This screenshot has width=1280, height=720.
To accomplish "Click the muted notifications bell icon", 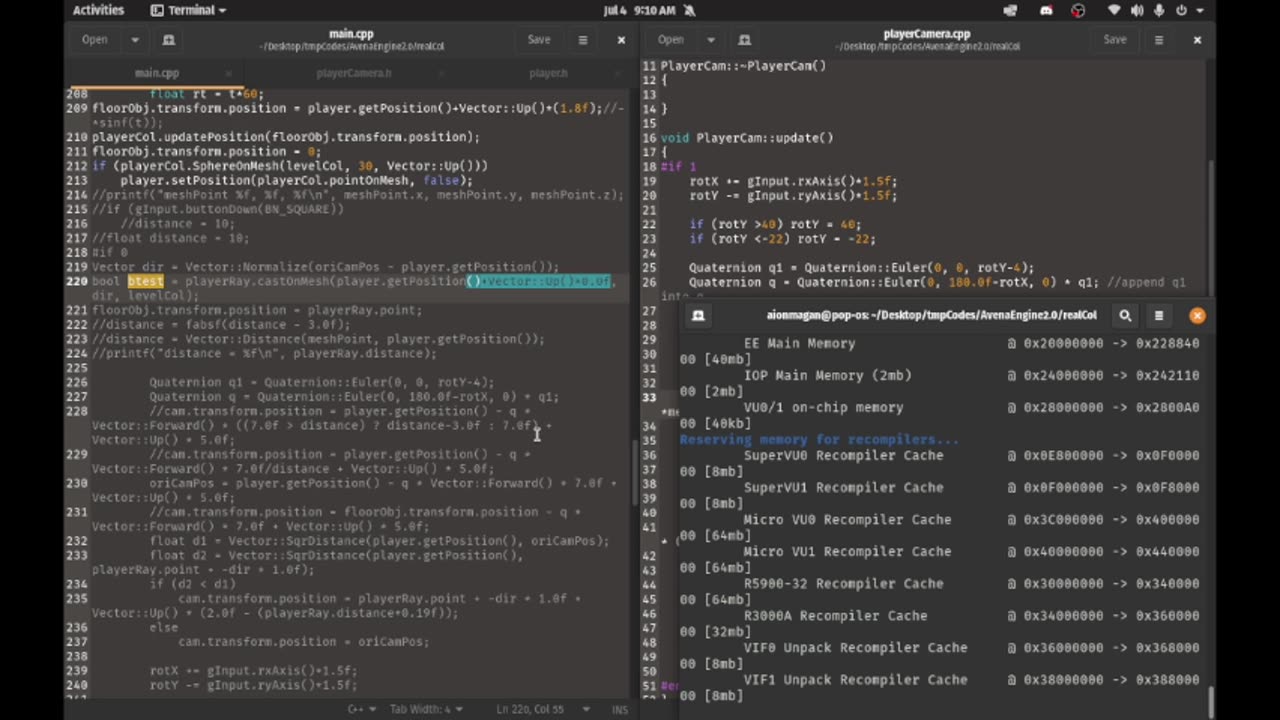I will click(x=689, y=10).
